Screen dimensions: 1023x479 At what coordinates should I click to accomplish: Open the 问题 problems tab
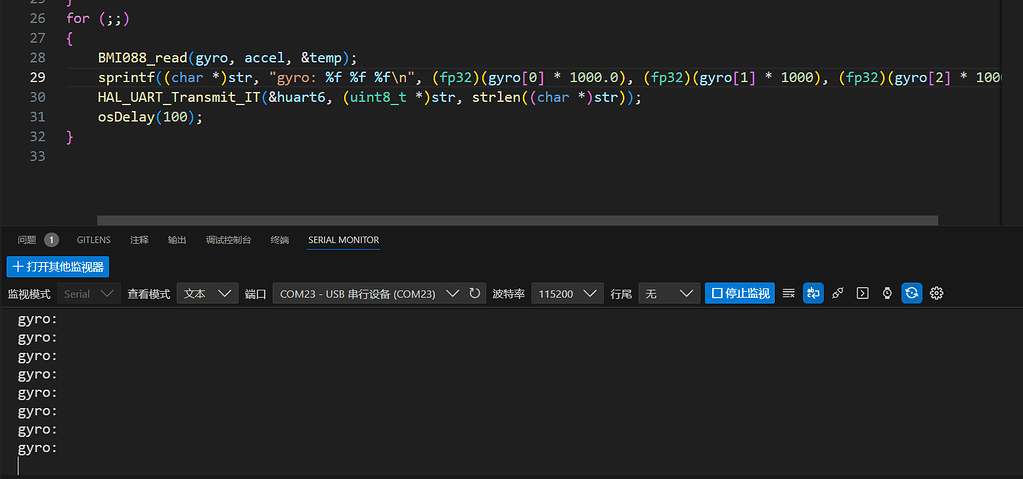click(27, 240)
